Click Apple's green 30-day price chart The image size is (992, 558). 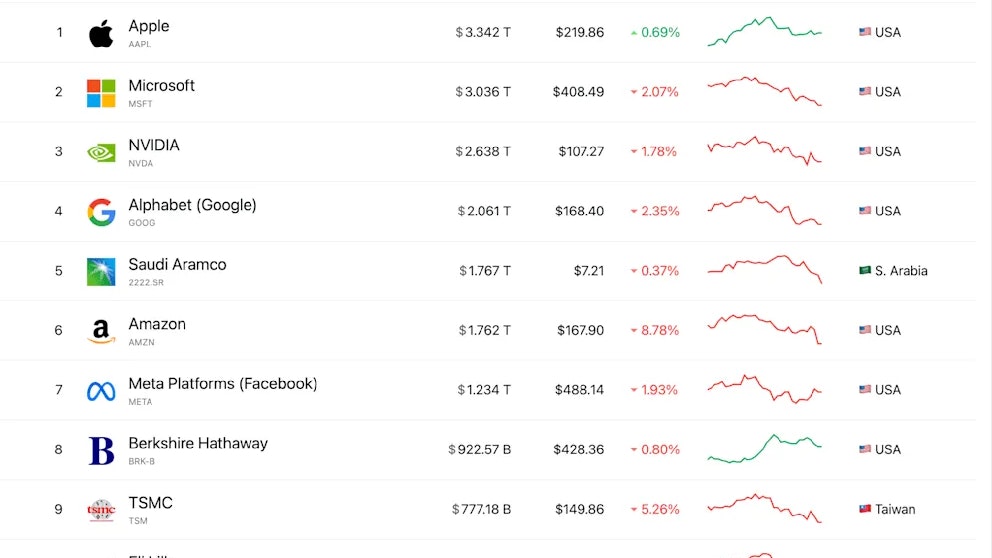[x=764, y=32]
